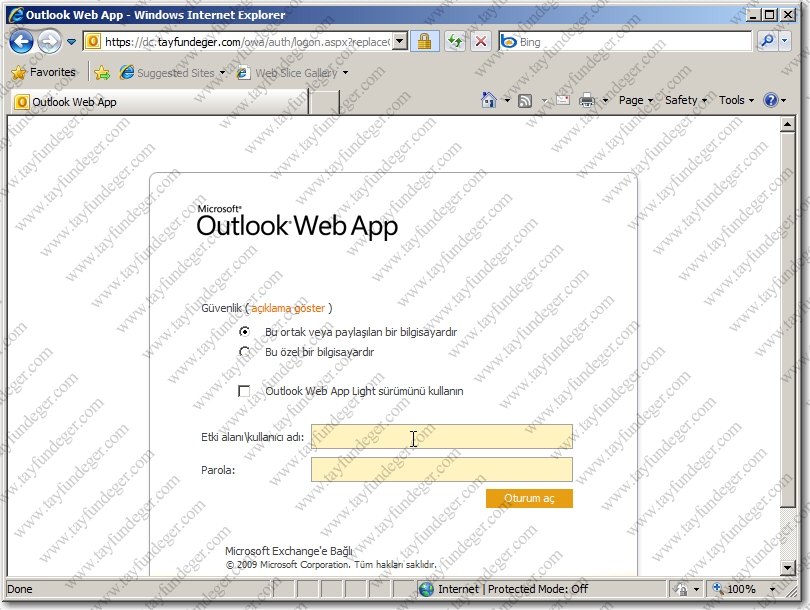Image resolution: width=810 pixels, height=610 pixels.
Task: Open the Tools menu
Action: point(736,100)
